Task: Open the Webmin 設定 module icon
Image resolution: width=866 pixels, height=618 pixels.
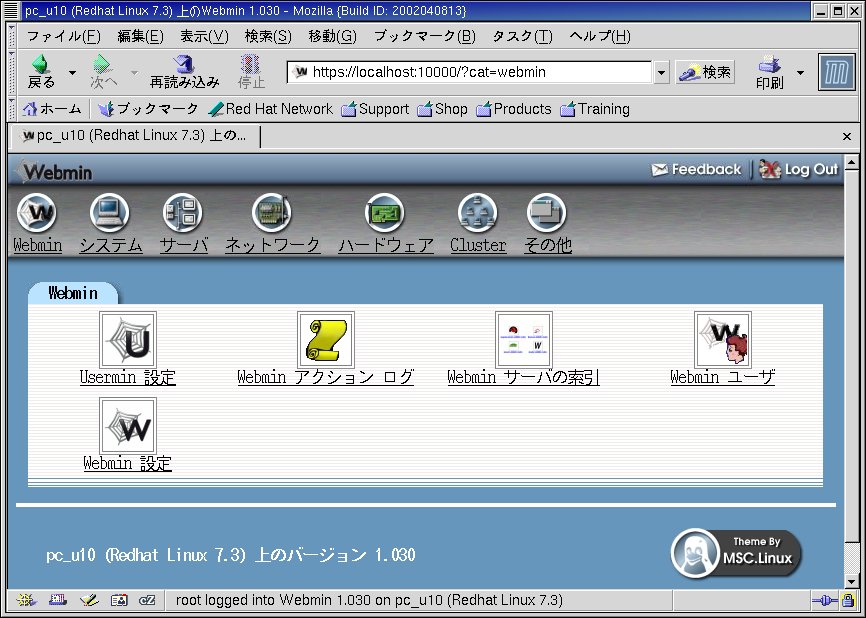Action: [128, 426]
